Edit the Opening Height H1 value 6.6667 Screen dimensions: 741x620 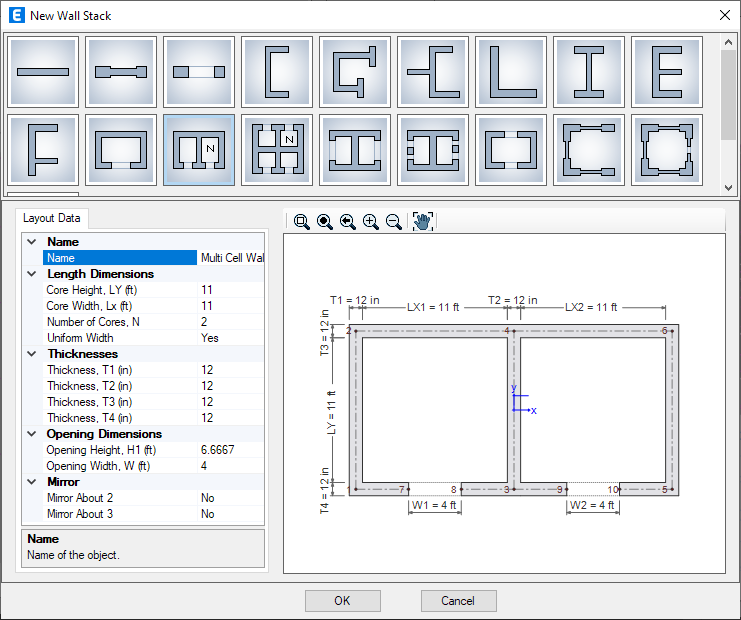click(x=231, y=450)
